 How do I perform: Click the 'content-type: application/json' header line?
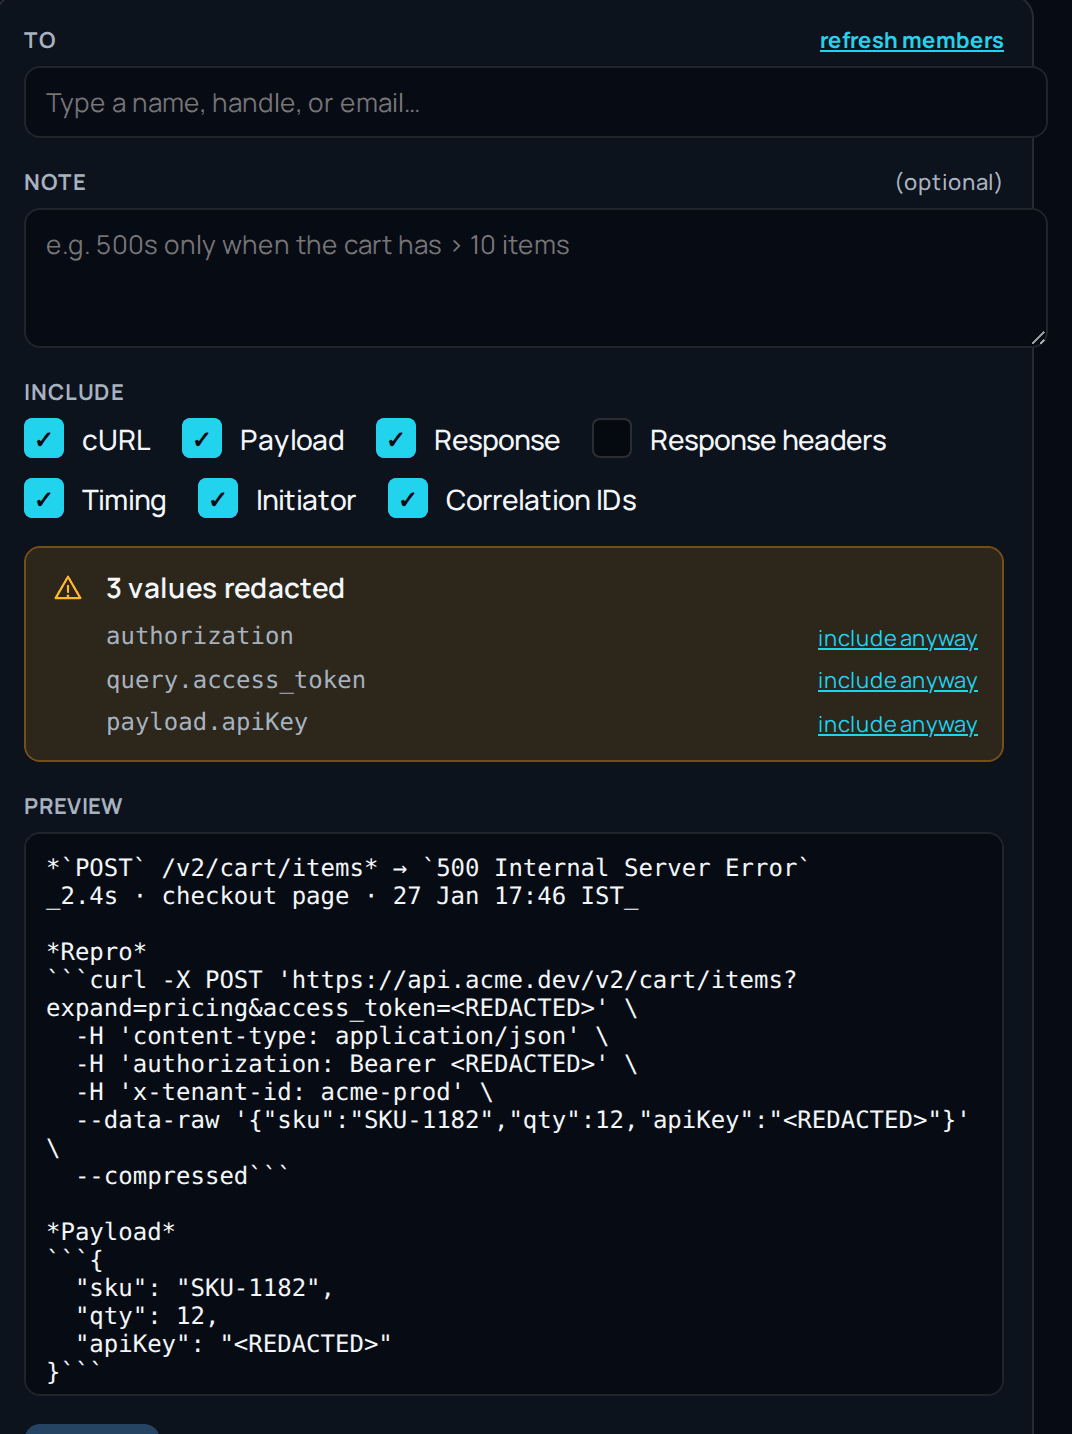(x=342, y=1035)
